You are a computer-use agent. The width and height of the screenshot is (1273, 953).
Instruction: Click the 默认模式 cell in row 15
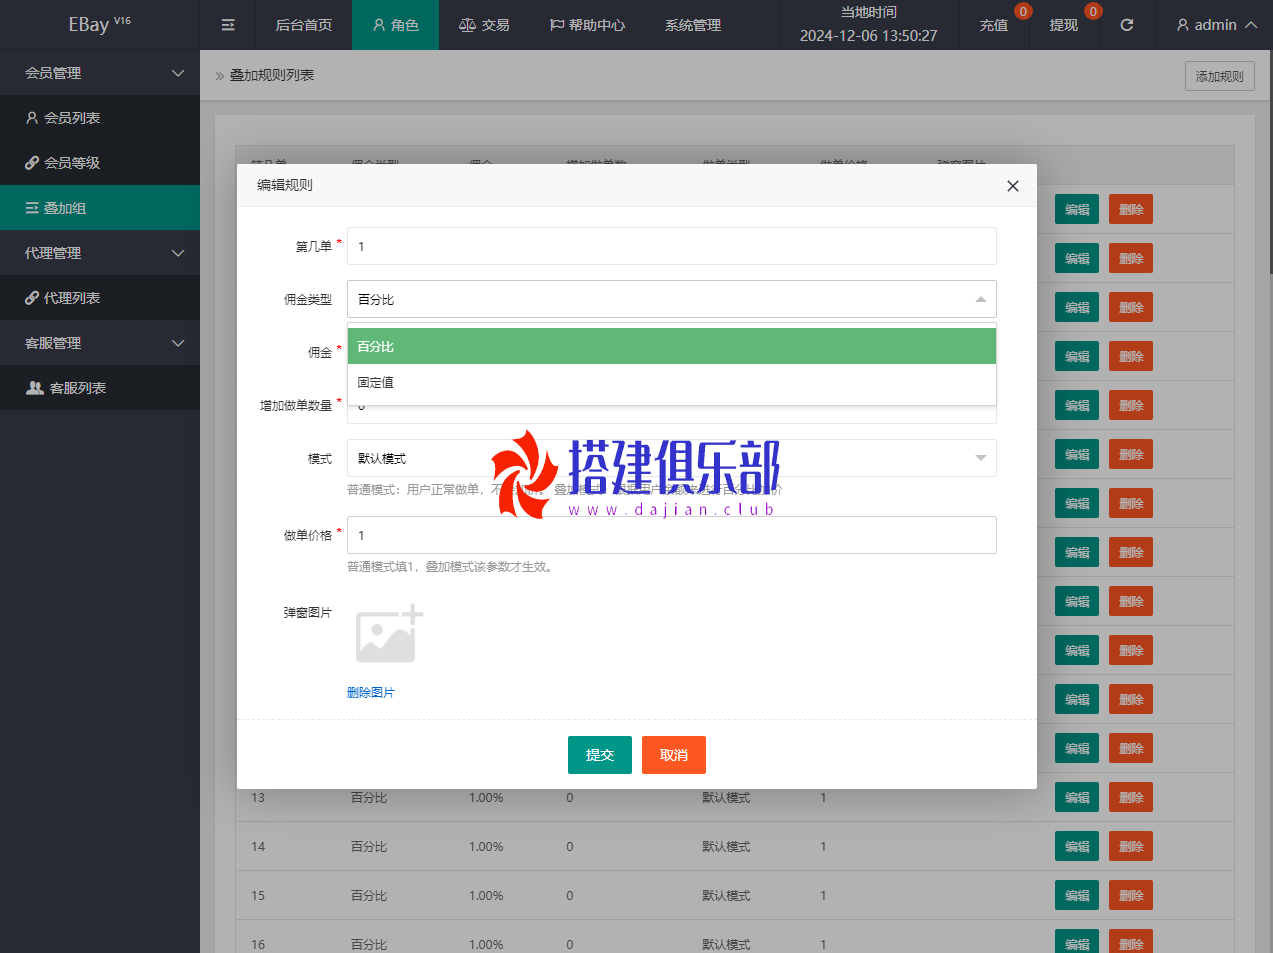click(726, 896)
